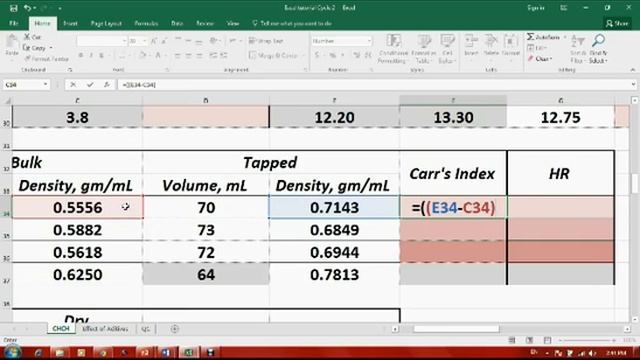Open the font size dropdown
The image size is (640, 360).
click(144, 41)
